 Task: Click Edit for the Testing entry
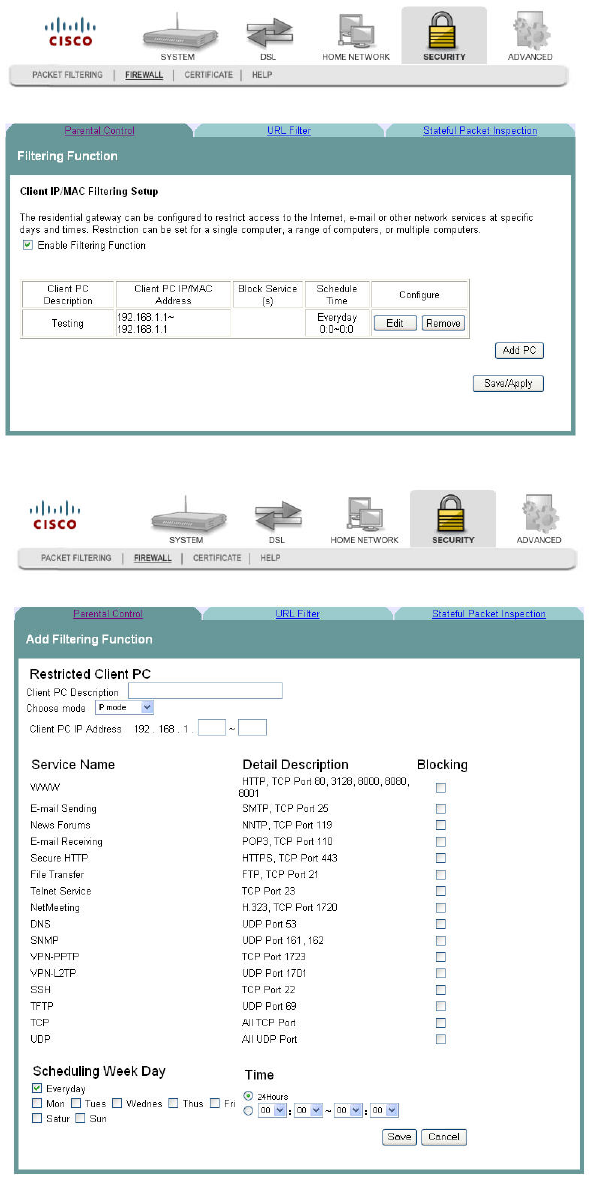[396, 323]
